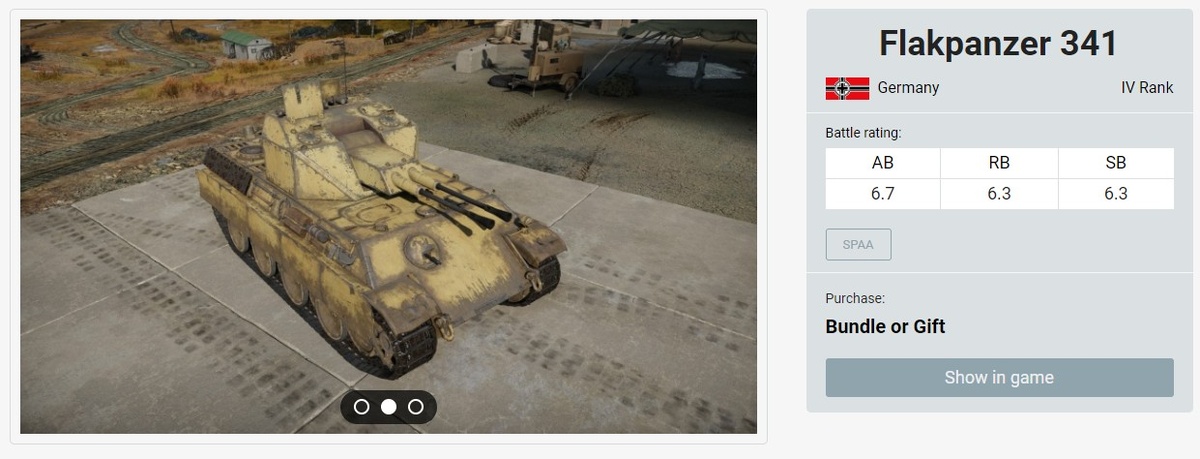Viewport: 1200px width, 459px height.
Task: Select the AB battle rating column header
Action: coord(883,164)
